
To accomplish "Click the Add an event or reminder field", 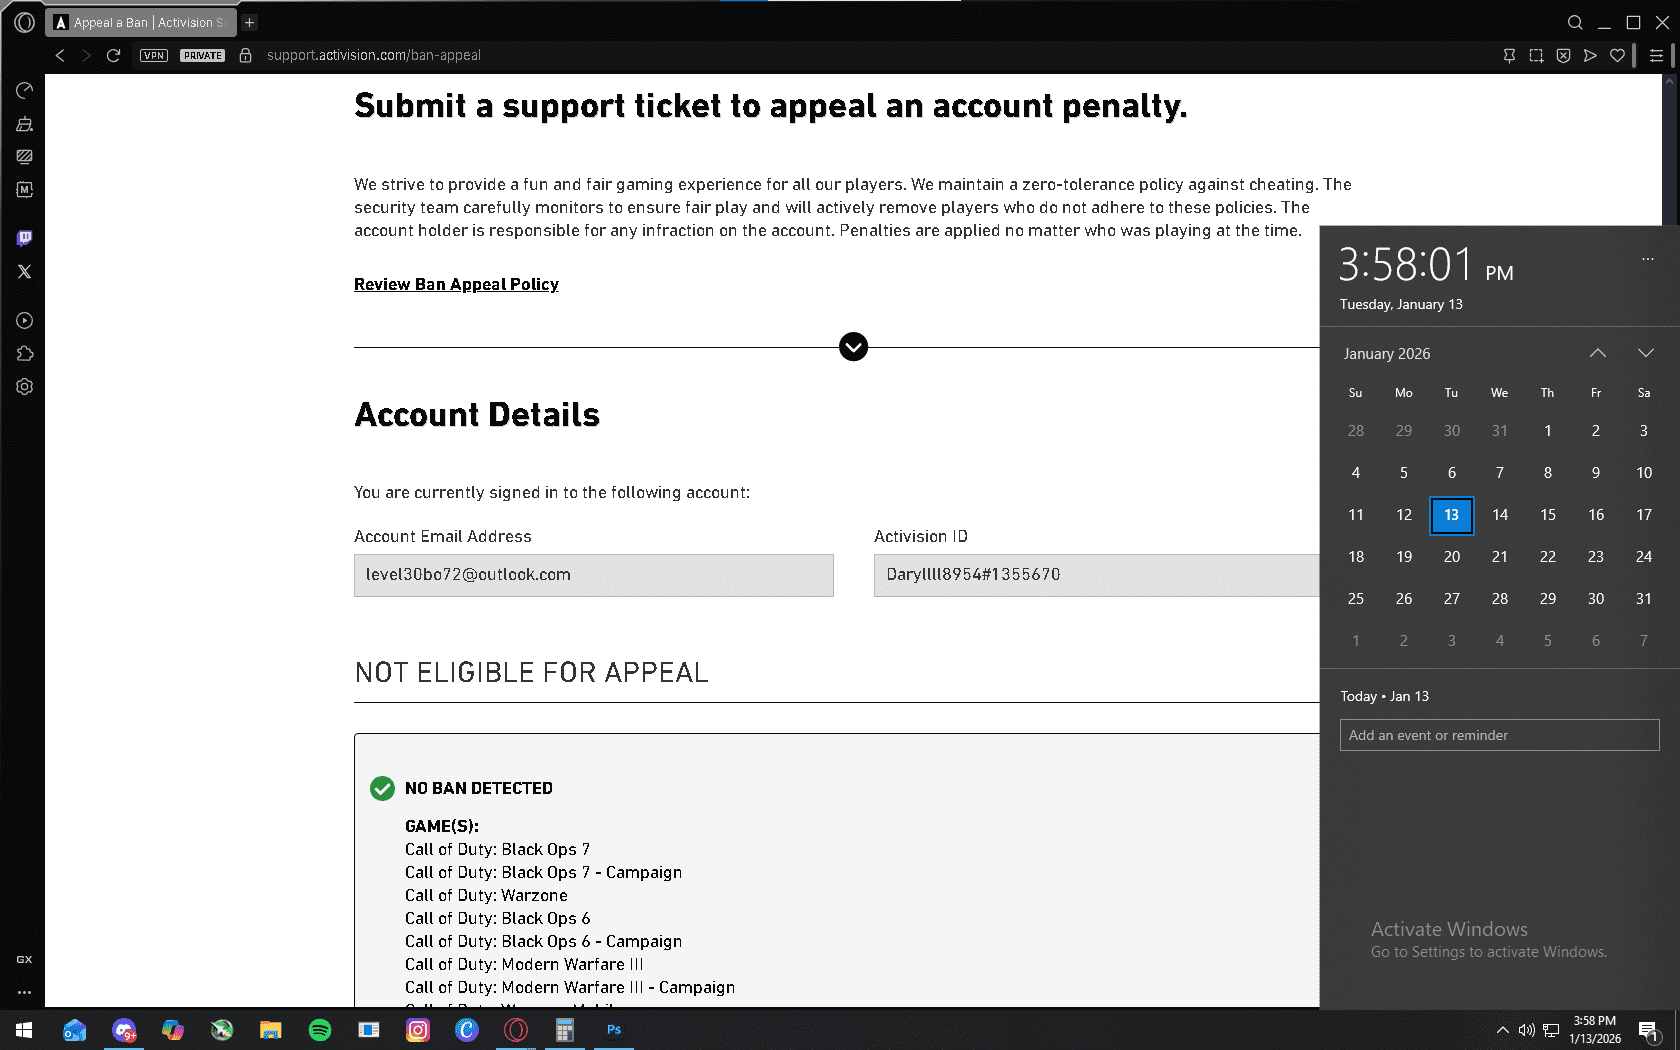I will click(1498, 735).
